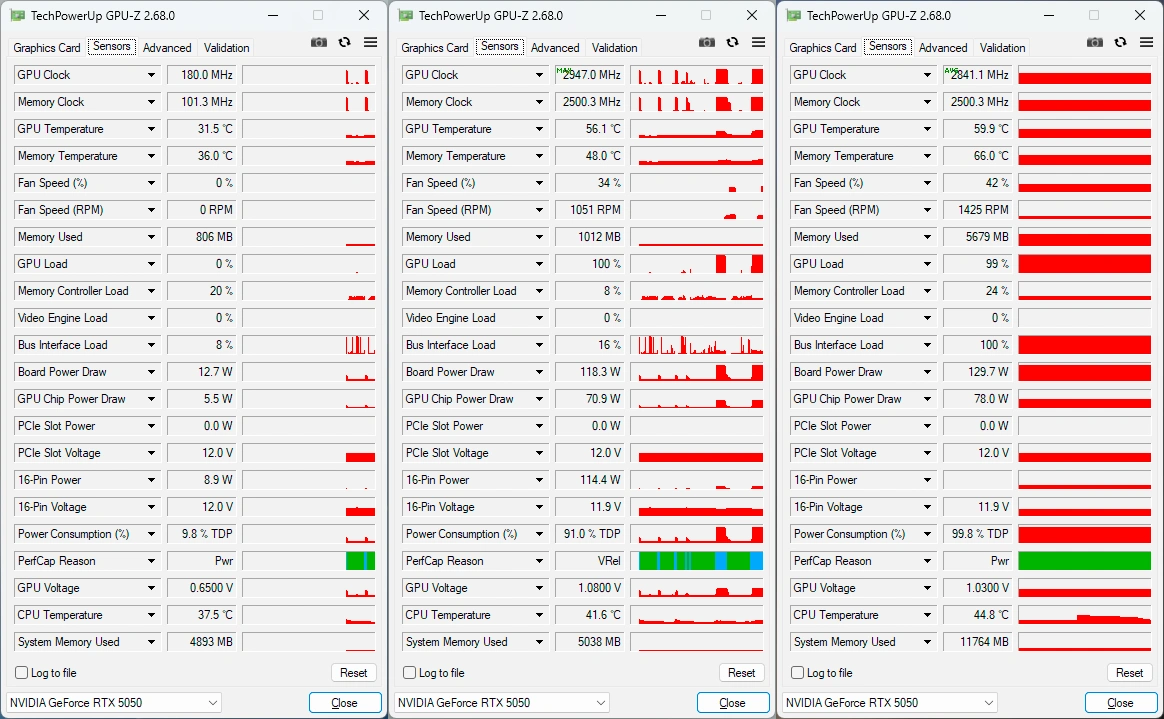The image size is (1164, 719).
Task: Click camera icon in the middle GPU-Z window
Action: pos(707,43)
